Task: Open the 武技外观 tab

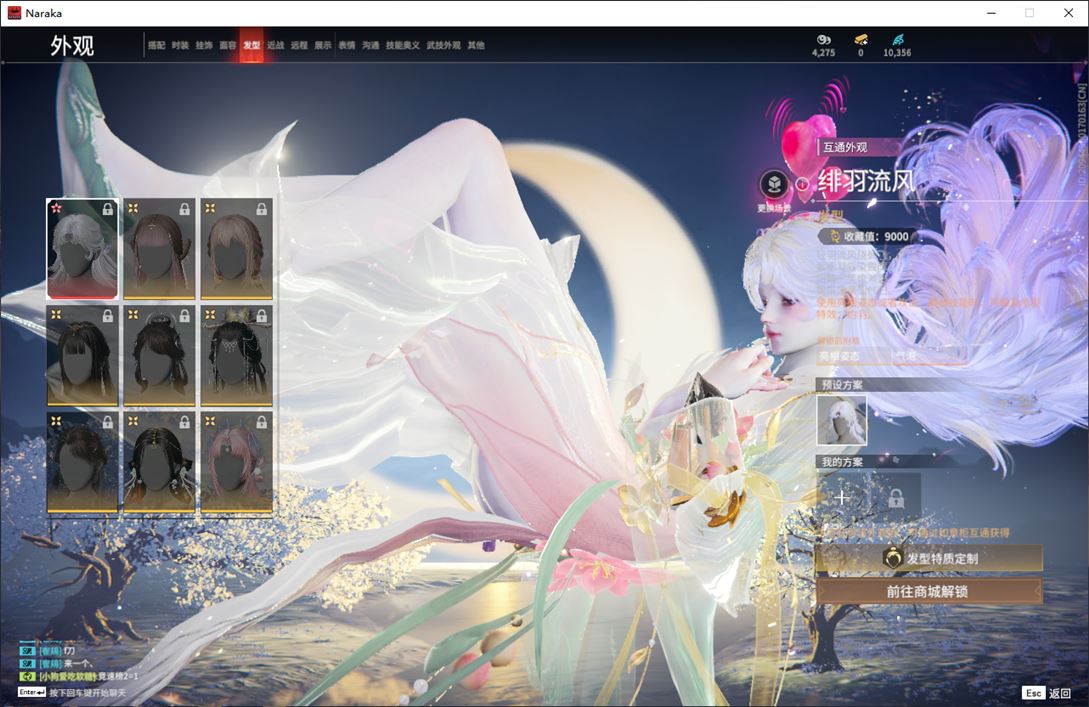Action: click(x=443, y=45)
